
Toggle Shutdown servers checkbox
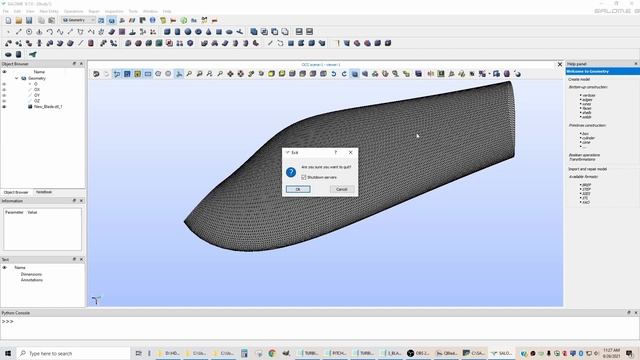304,177
